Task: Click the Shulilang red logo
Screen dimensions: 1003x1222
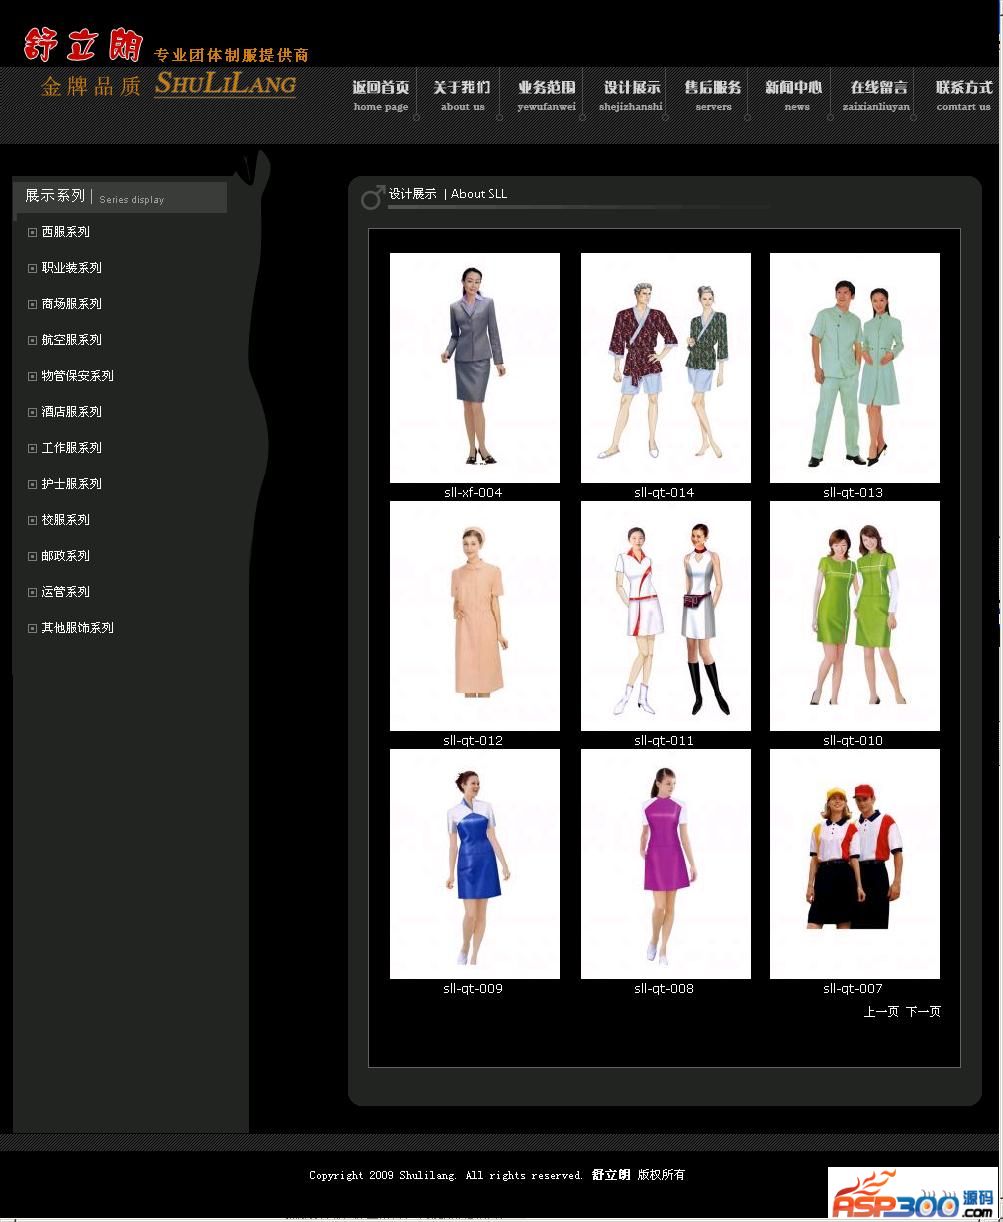Action: pyautogui.click(x=82, y=45)
